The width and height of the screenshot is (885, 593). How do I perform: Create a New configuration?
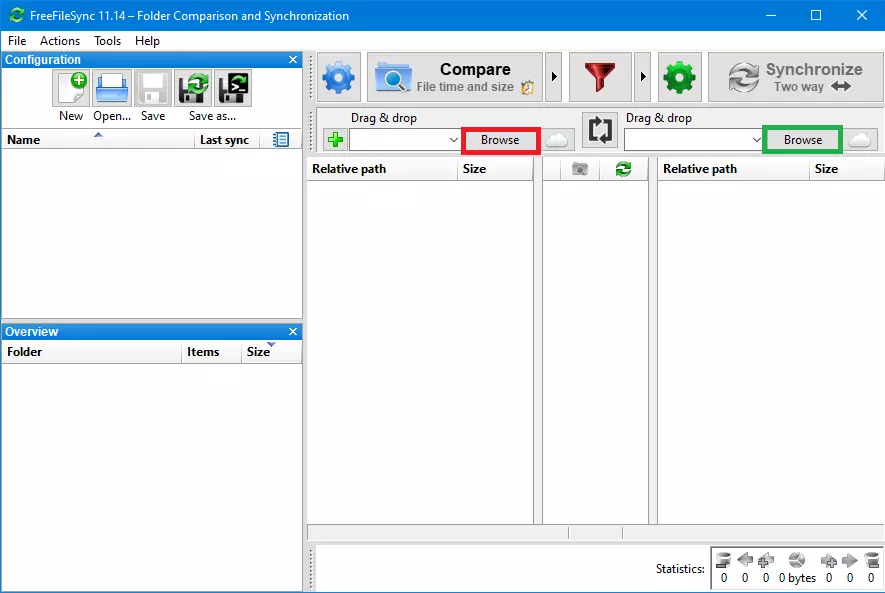71,88
